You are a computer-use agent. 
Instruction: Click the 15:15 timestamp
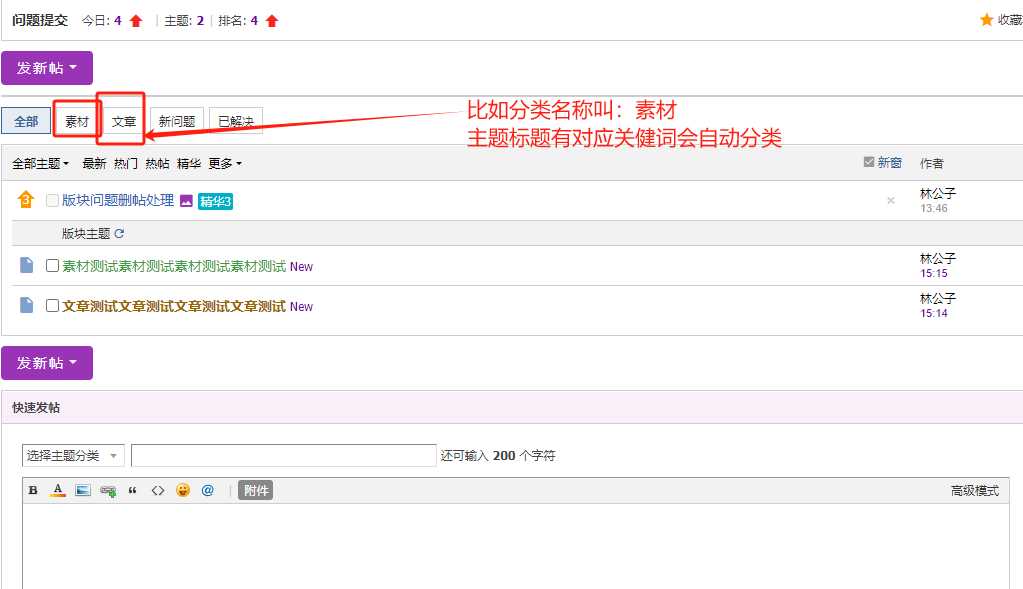click(x=934, y=273)
